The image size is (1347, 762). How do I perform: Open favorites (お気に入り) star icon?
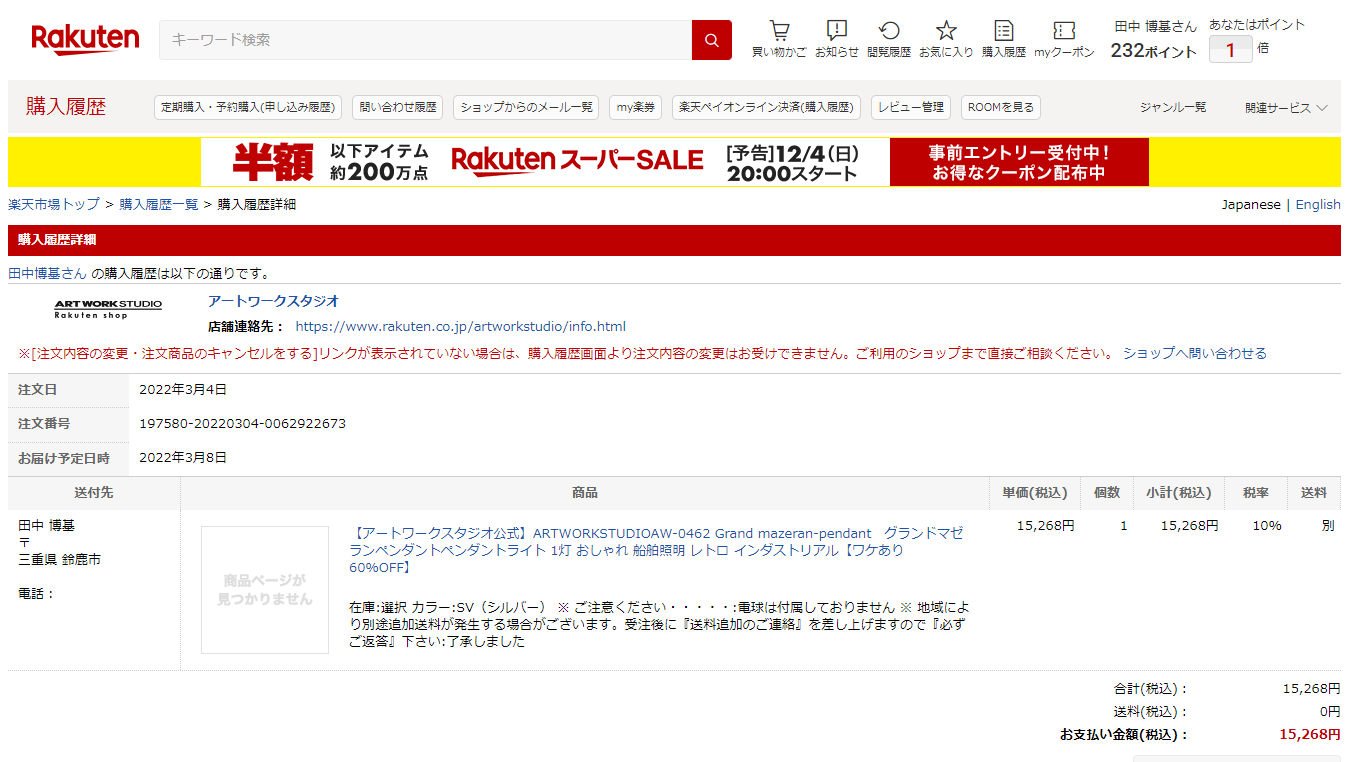tap(945, 39)
